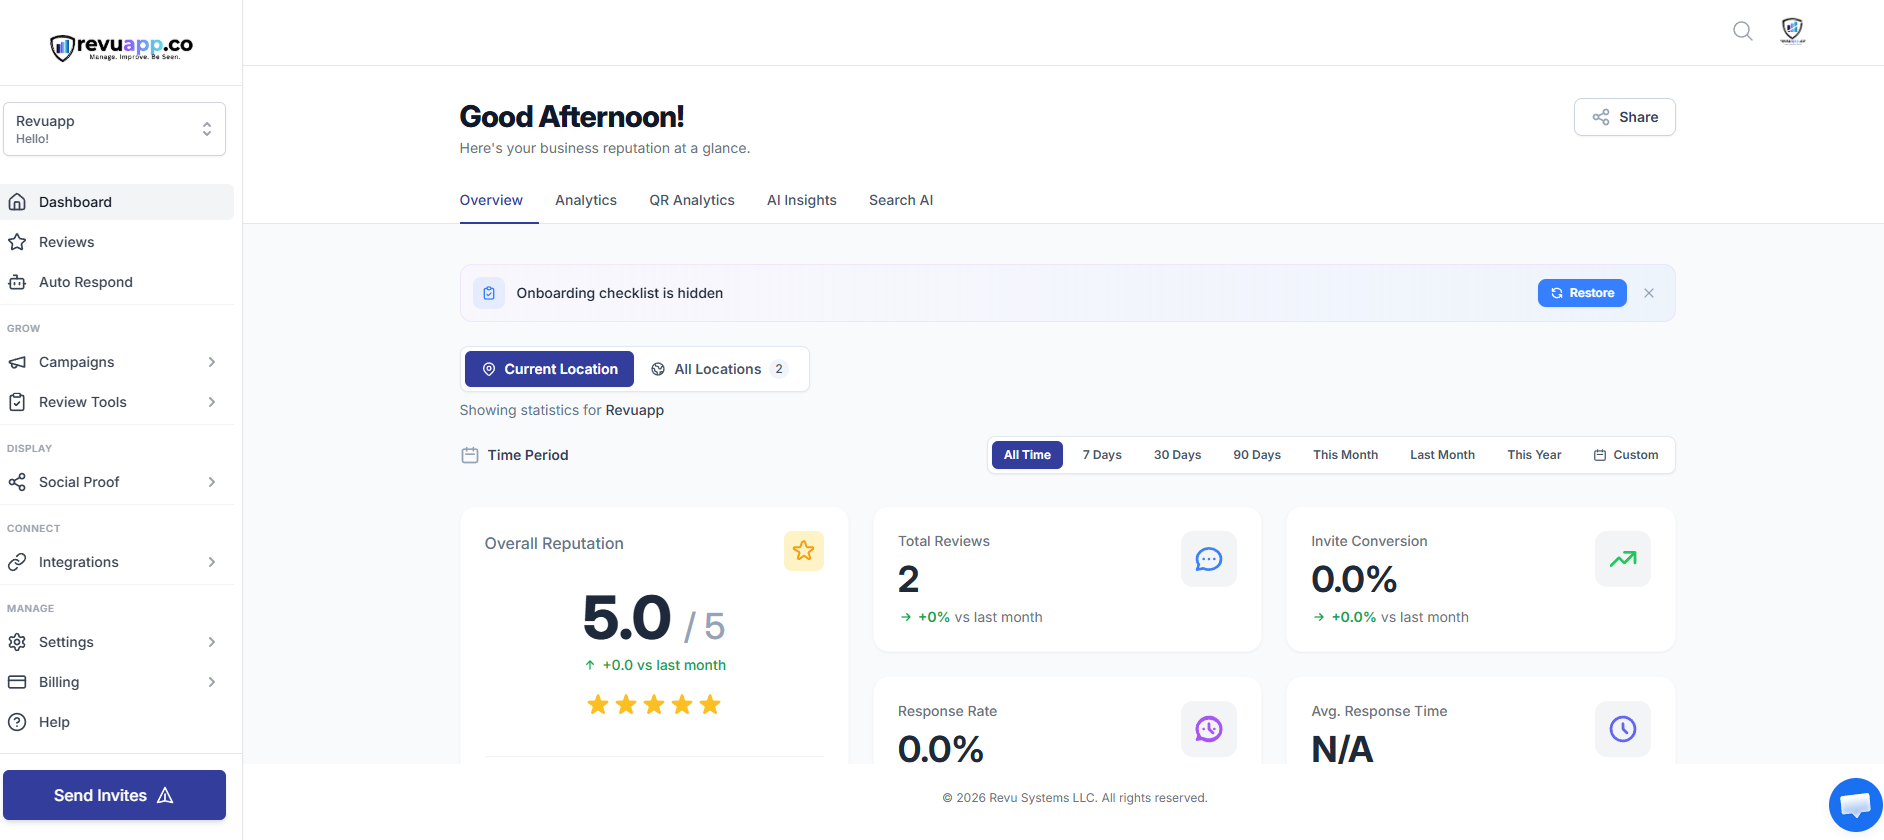Click the five-star rating row
This screenshot has height=840, width=1884.
click(x=654, y=705)
